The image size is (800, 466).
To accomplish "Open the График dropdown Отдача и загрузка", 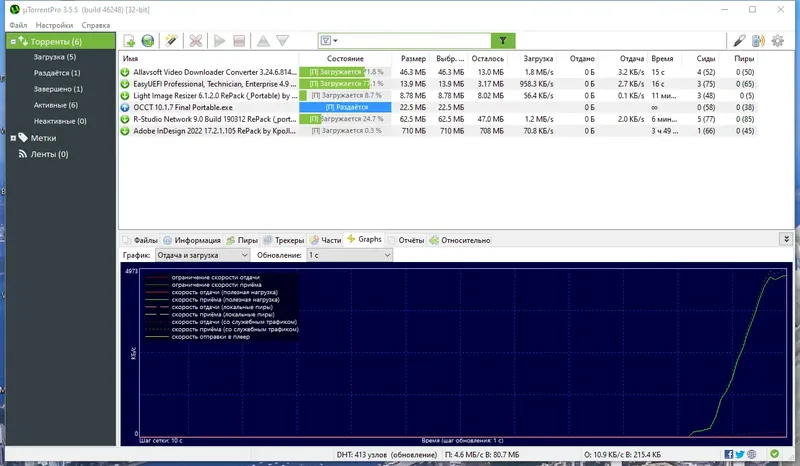I will point(202,255).
